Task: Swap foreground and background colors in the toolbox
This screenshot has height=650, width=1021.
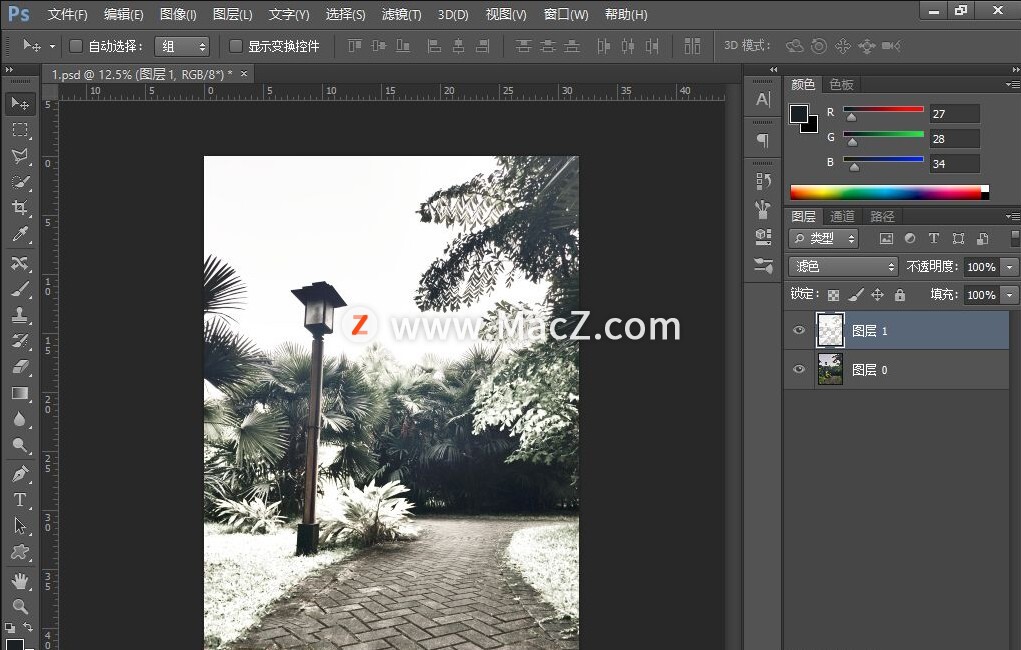Action: [28, 627]
